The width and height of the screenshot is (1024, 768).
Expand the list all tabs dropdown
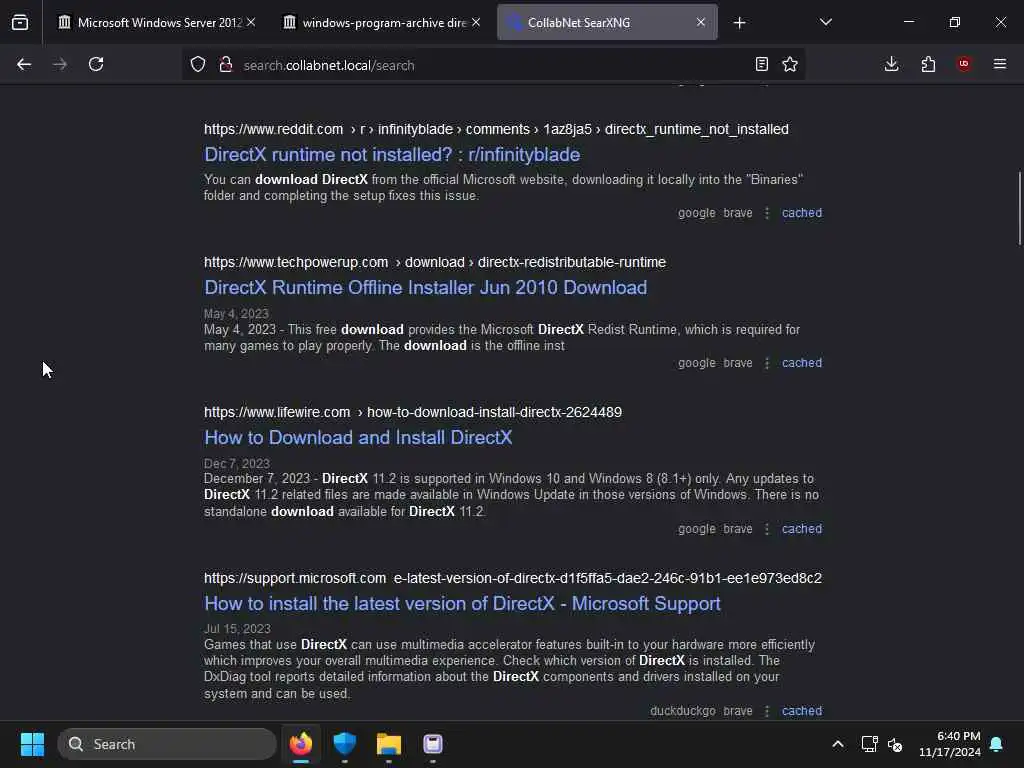[825, 22]
